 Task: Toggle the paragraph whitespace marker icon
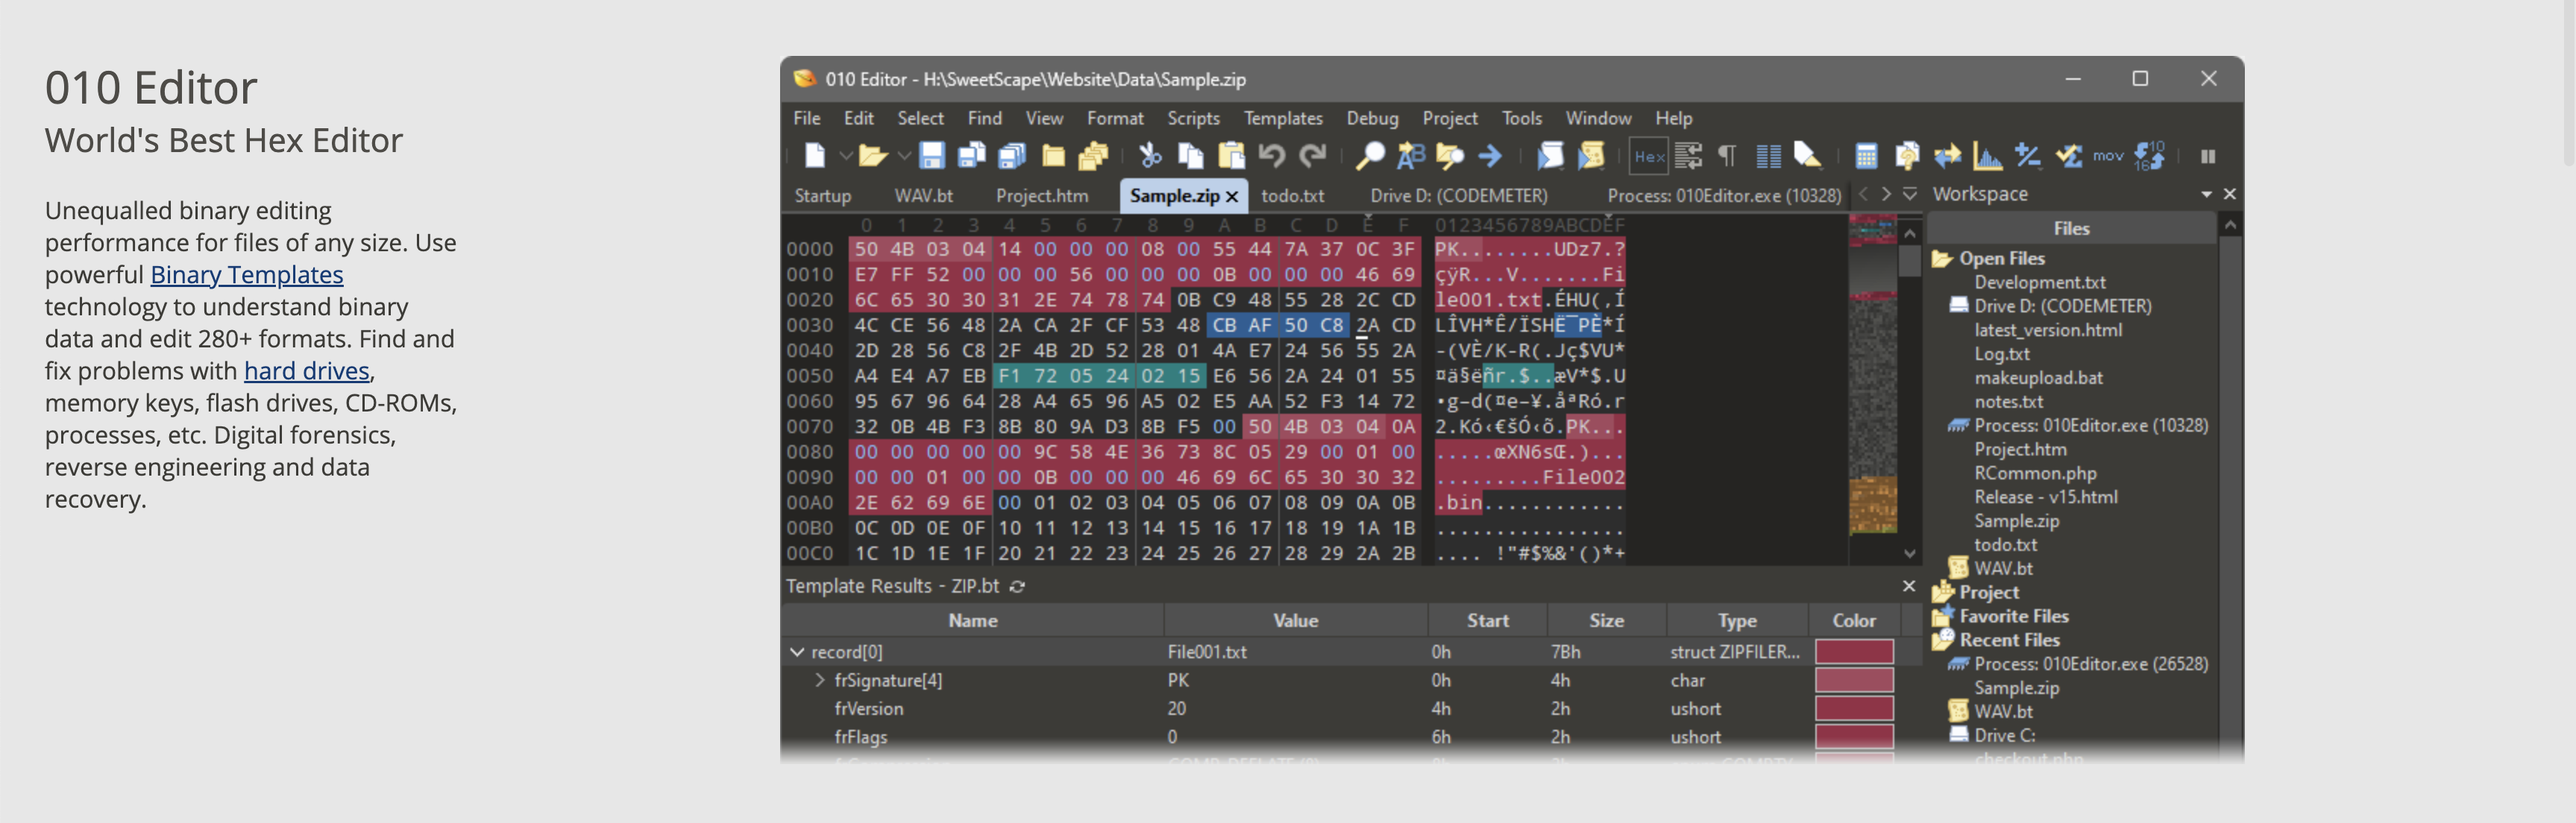click(x=1727, y=156)
